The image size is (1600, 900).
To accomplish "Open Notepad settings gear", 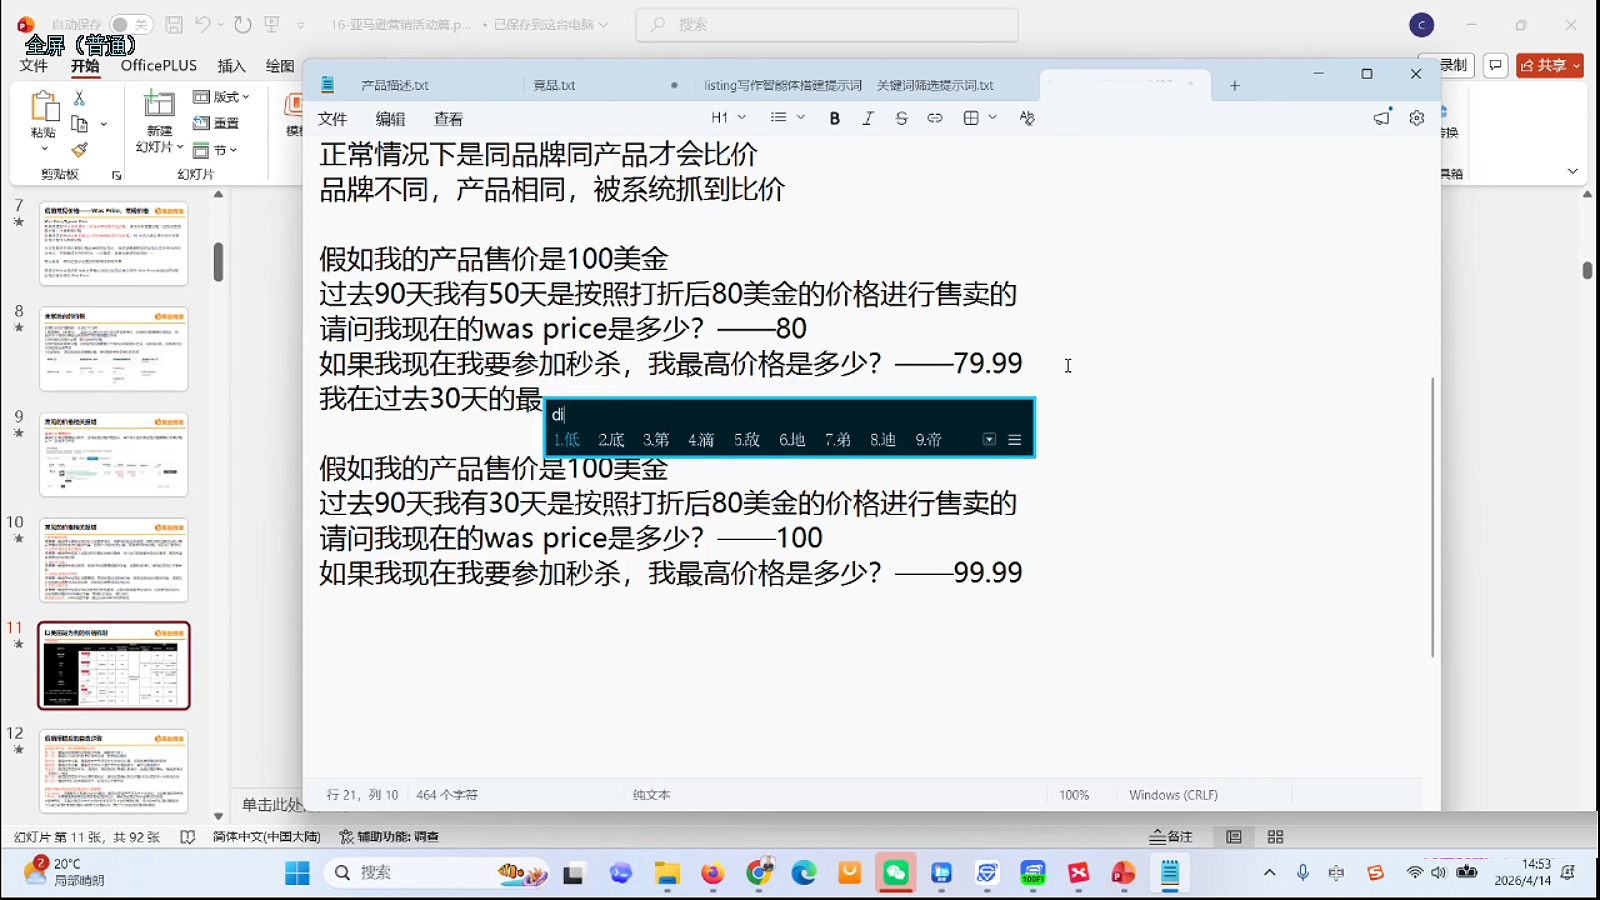I will coord(1416,118).
